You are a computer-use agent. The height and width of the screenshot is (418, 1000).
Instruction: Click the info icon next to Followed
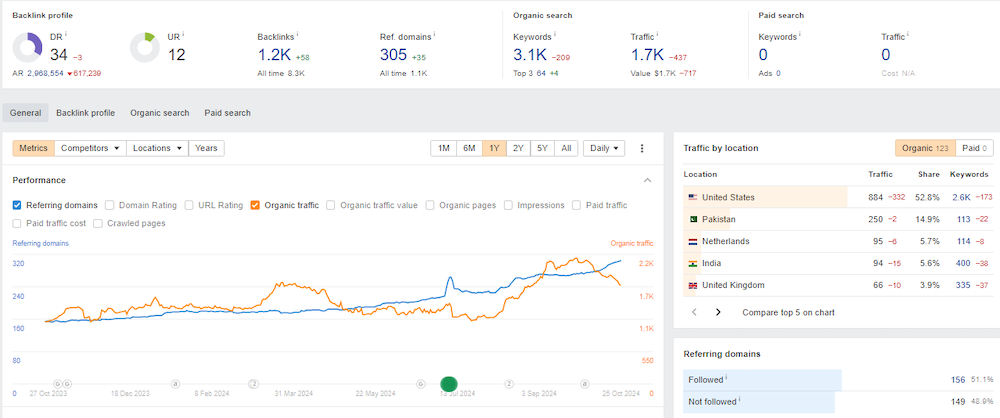[x=726, y=378]
